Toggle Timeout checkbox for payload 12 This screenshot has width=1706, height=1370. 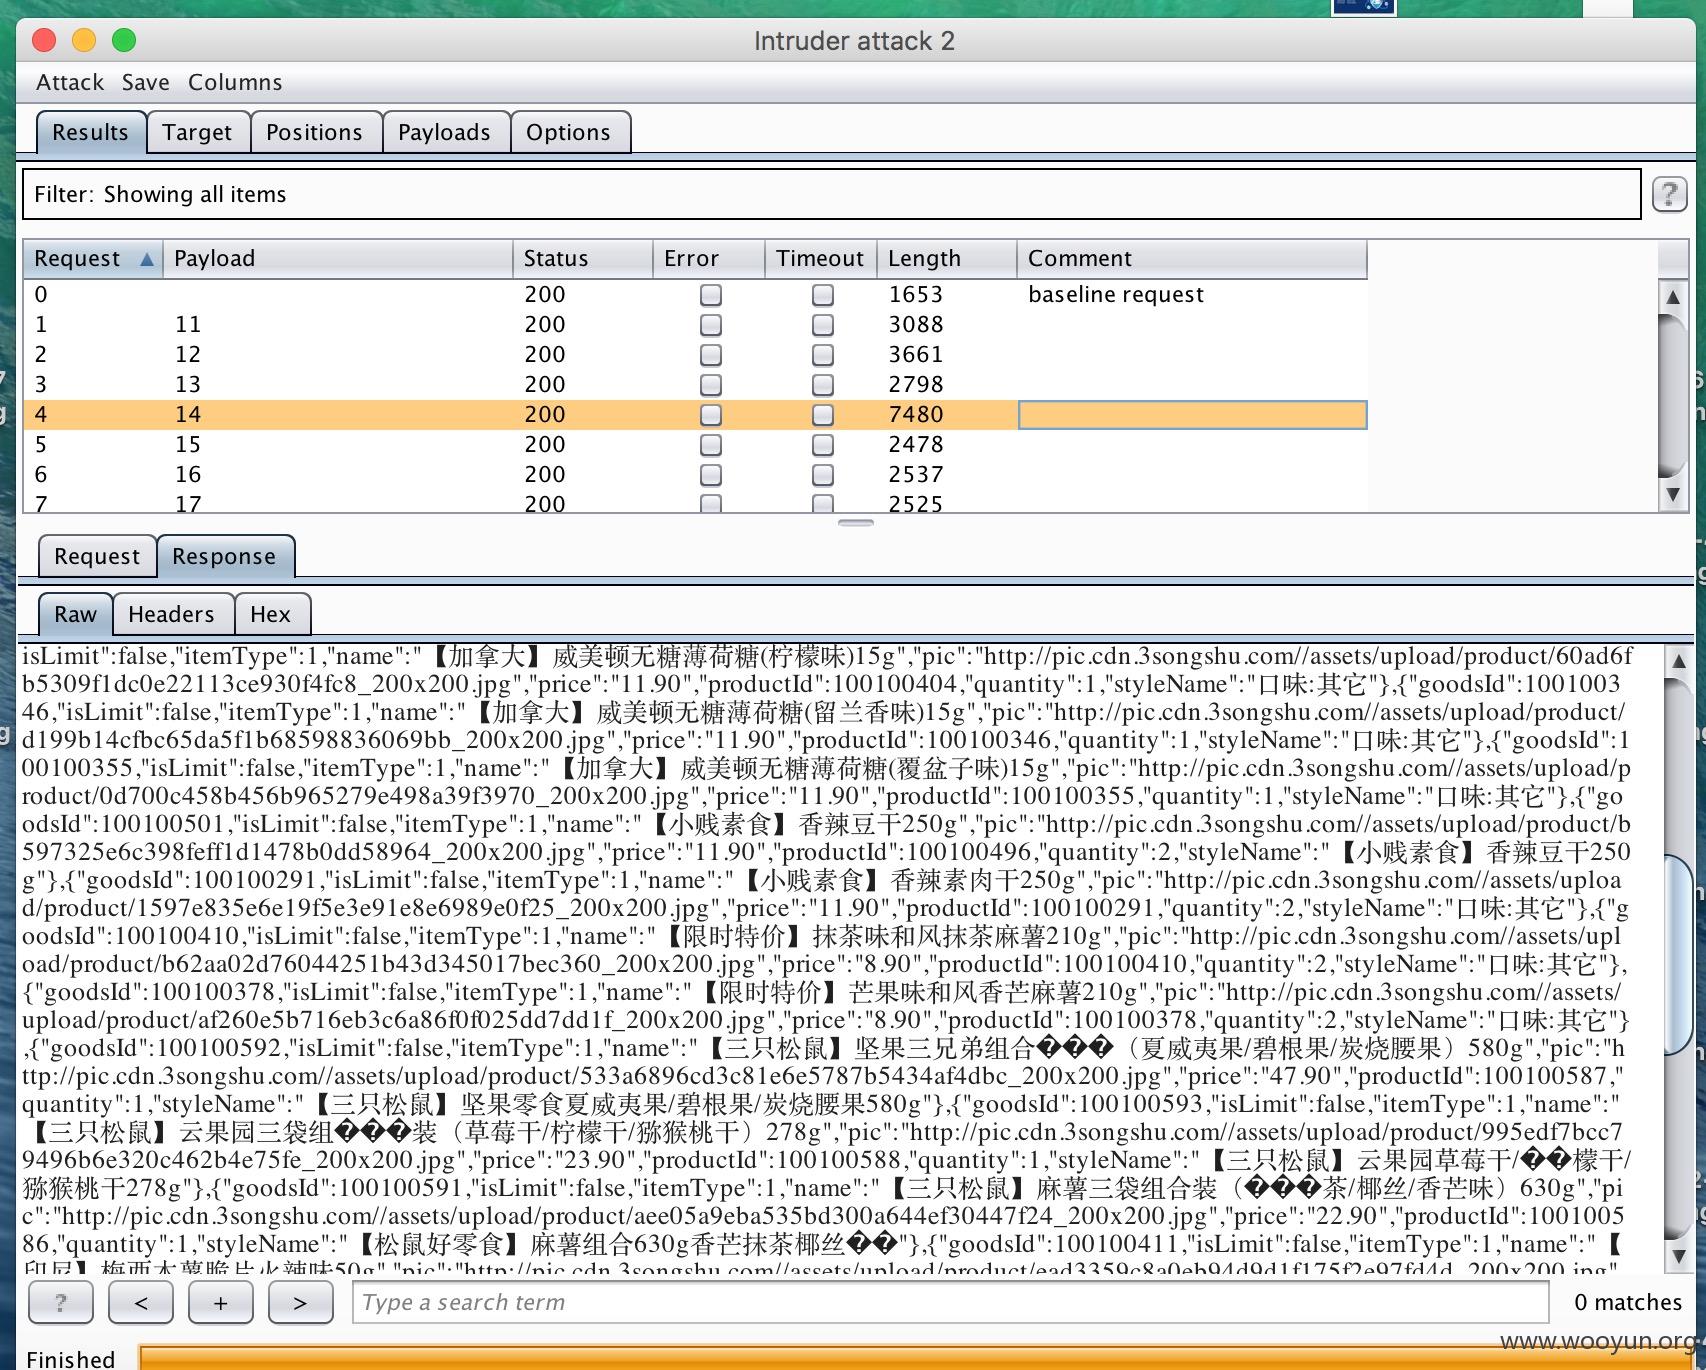(822, 355)
